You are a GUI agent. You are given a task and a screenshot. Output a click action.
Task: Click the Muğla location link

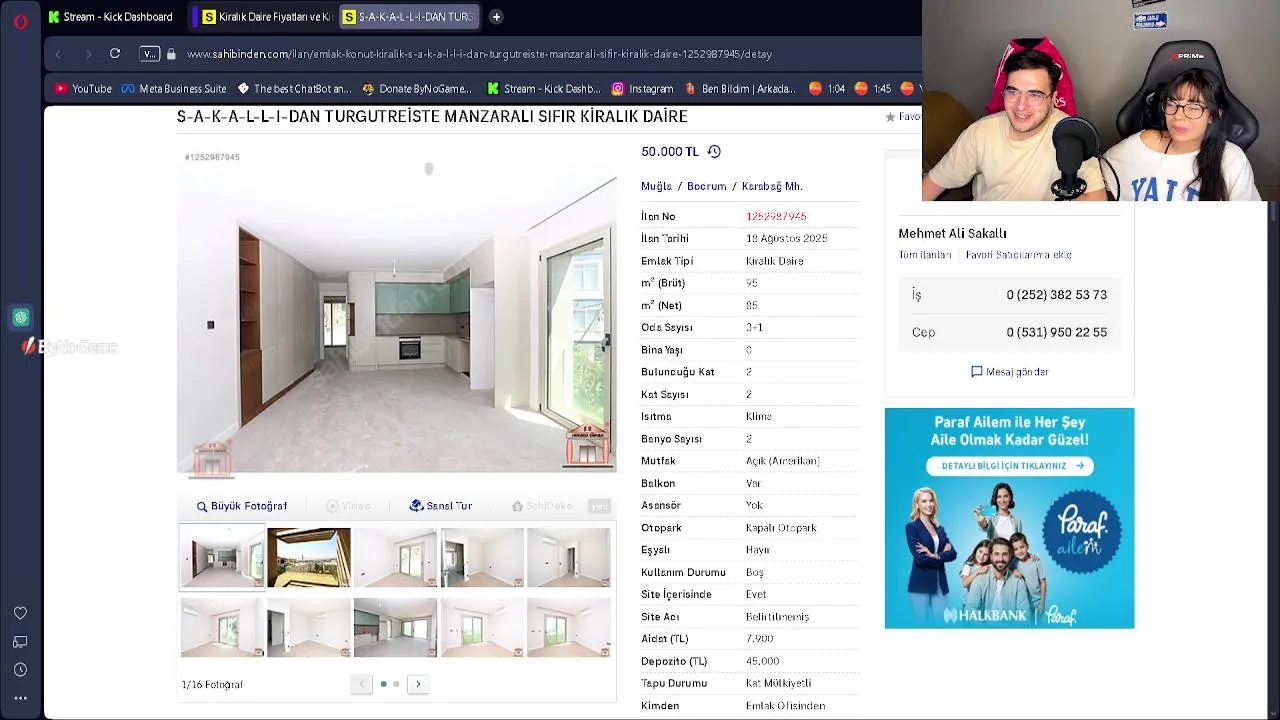point(656,187)
